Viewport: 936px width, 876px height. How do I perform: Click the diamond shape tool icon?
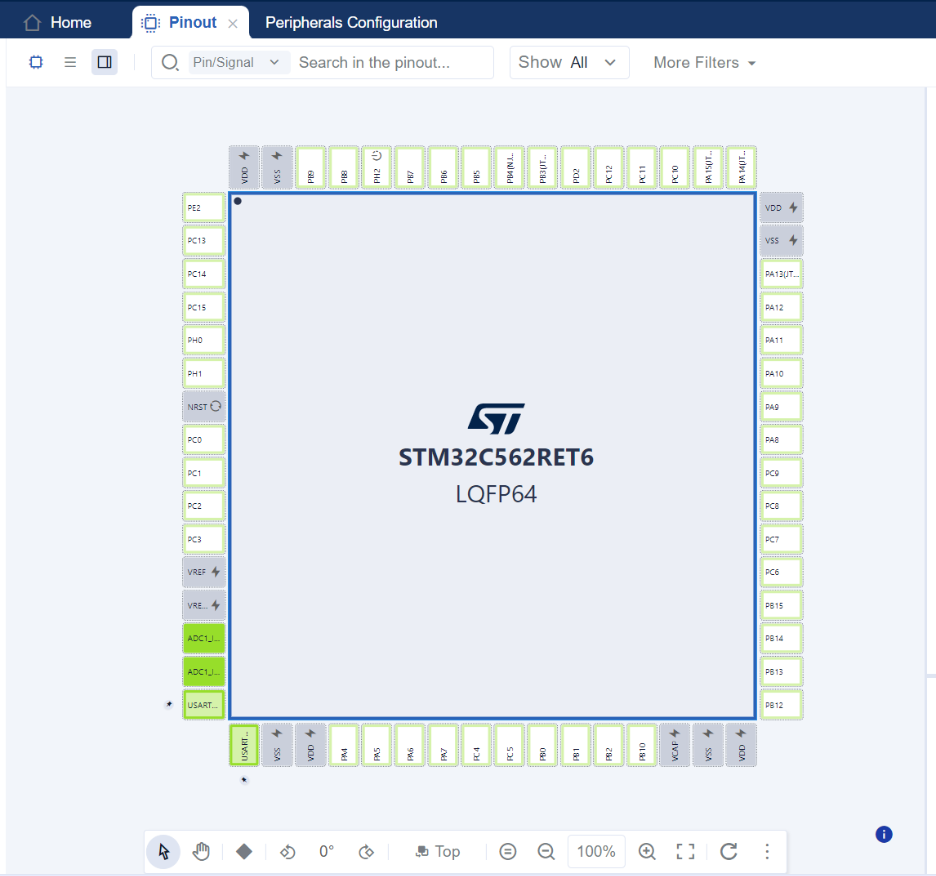pyautogui.click(x=244, y=852)
